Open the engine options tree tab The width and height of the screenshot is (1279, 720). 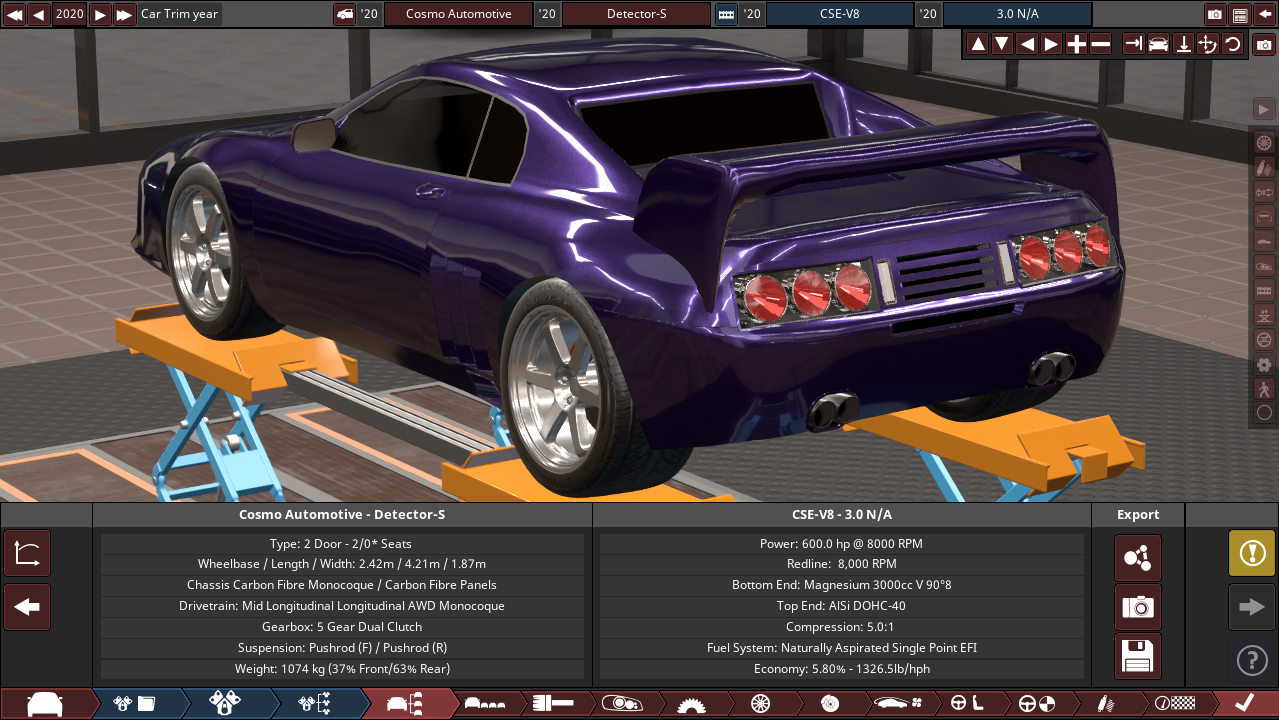(x=314, y=704)
